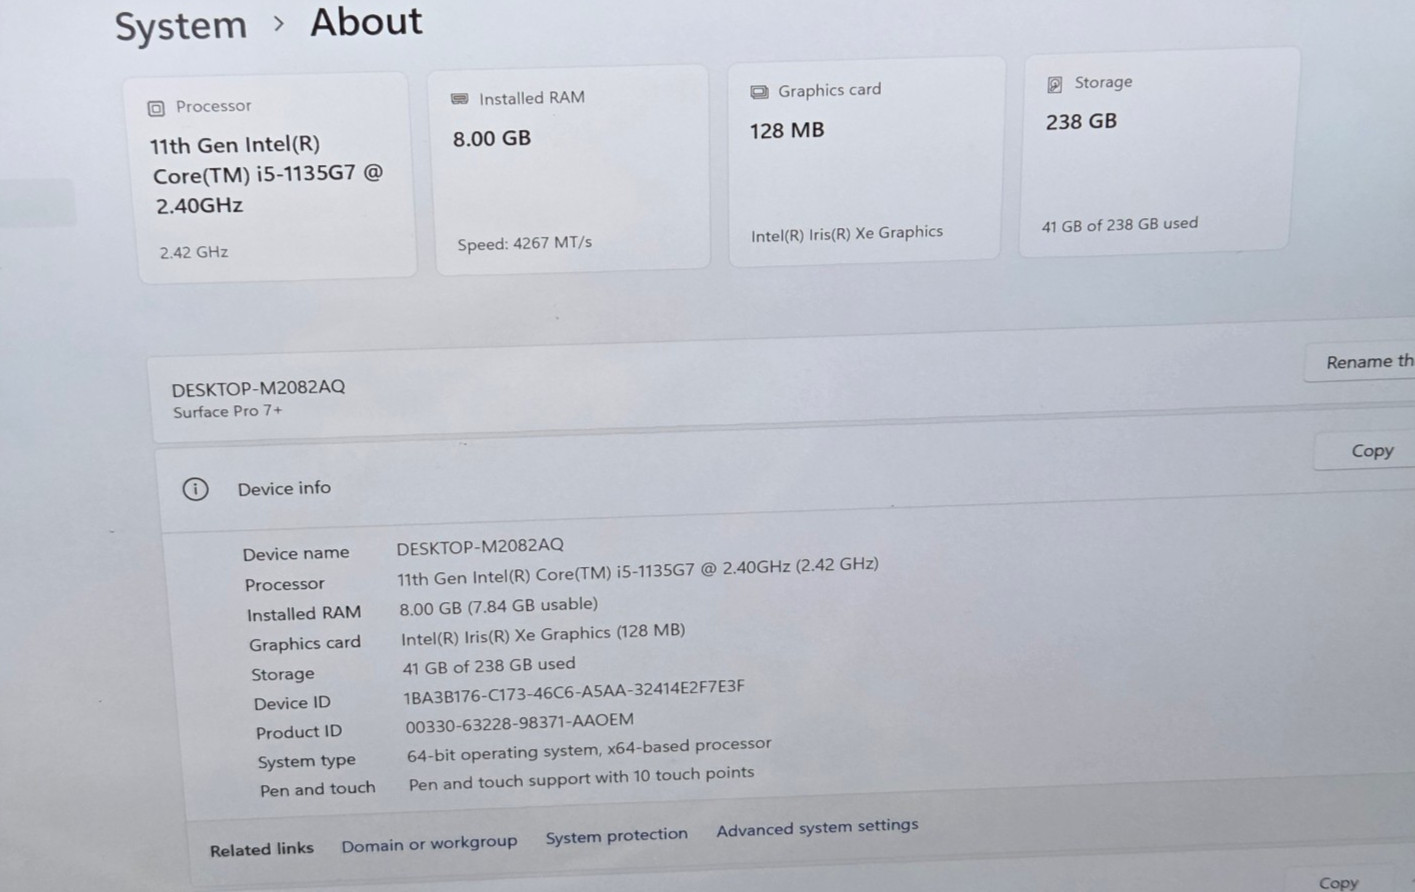Select '8.00 GB (7.84 GB usable)' text
1415x892 pixels.
[498, 606]
